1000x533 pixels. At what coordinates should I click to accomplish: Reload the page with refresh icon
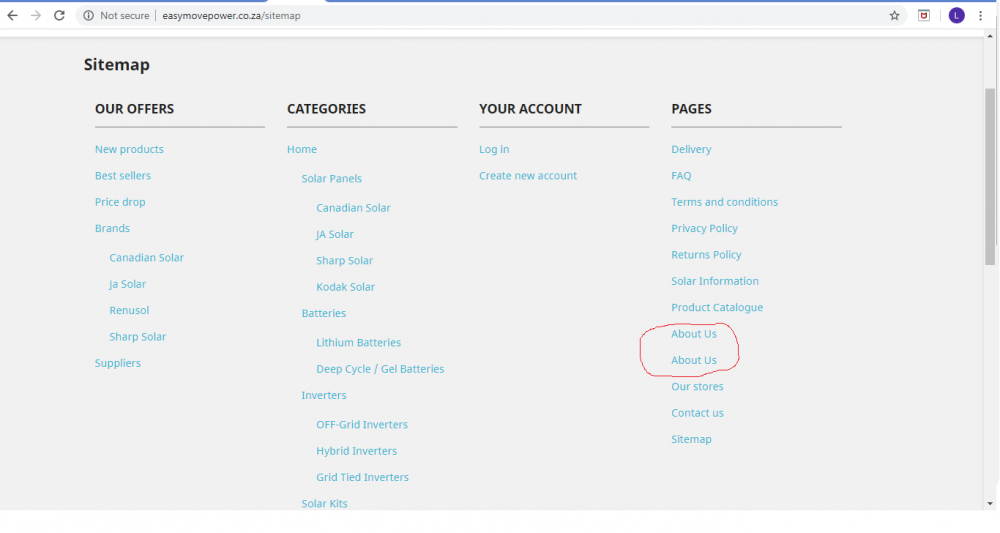pyautogui.click(x=59, y=15)
